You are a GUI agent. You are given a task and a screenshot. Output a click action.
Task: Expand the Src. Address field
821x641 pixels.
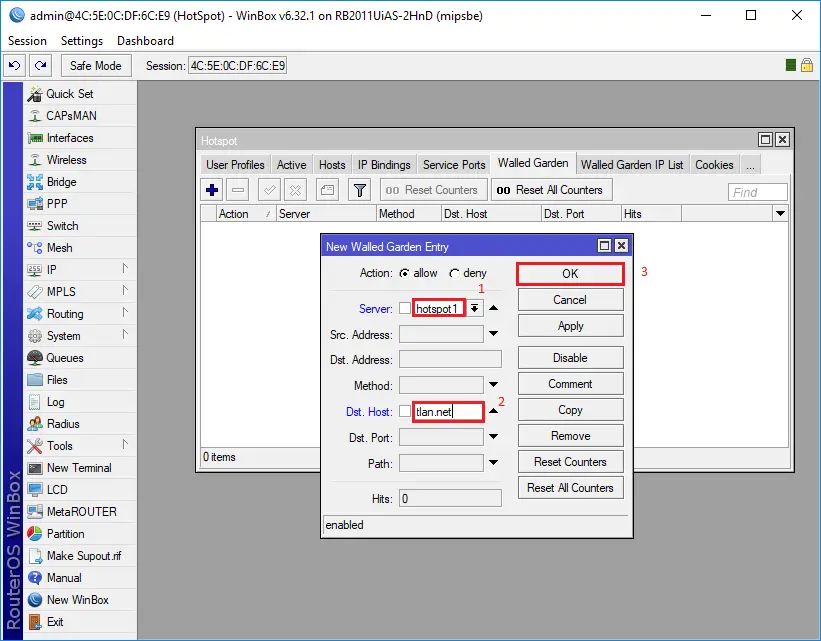pyautogui.click(x=493, y=334)
